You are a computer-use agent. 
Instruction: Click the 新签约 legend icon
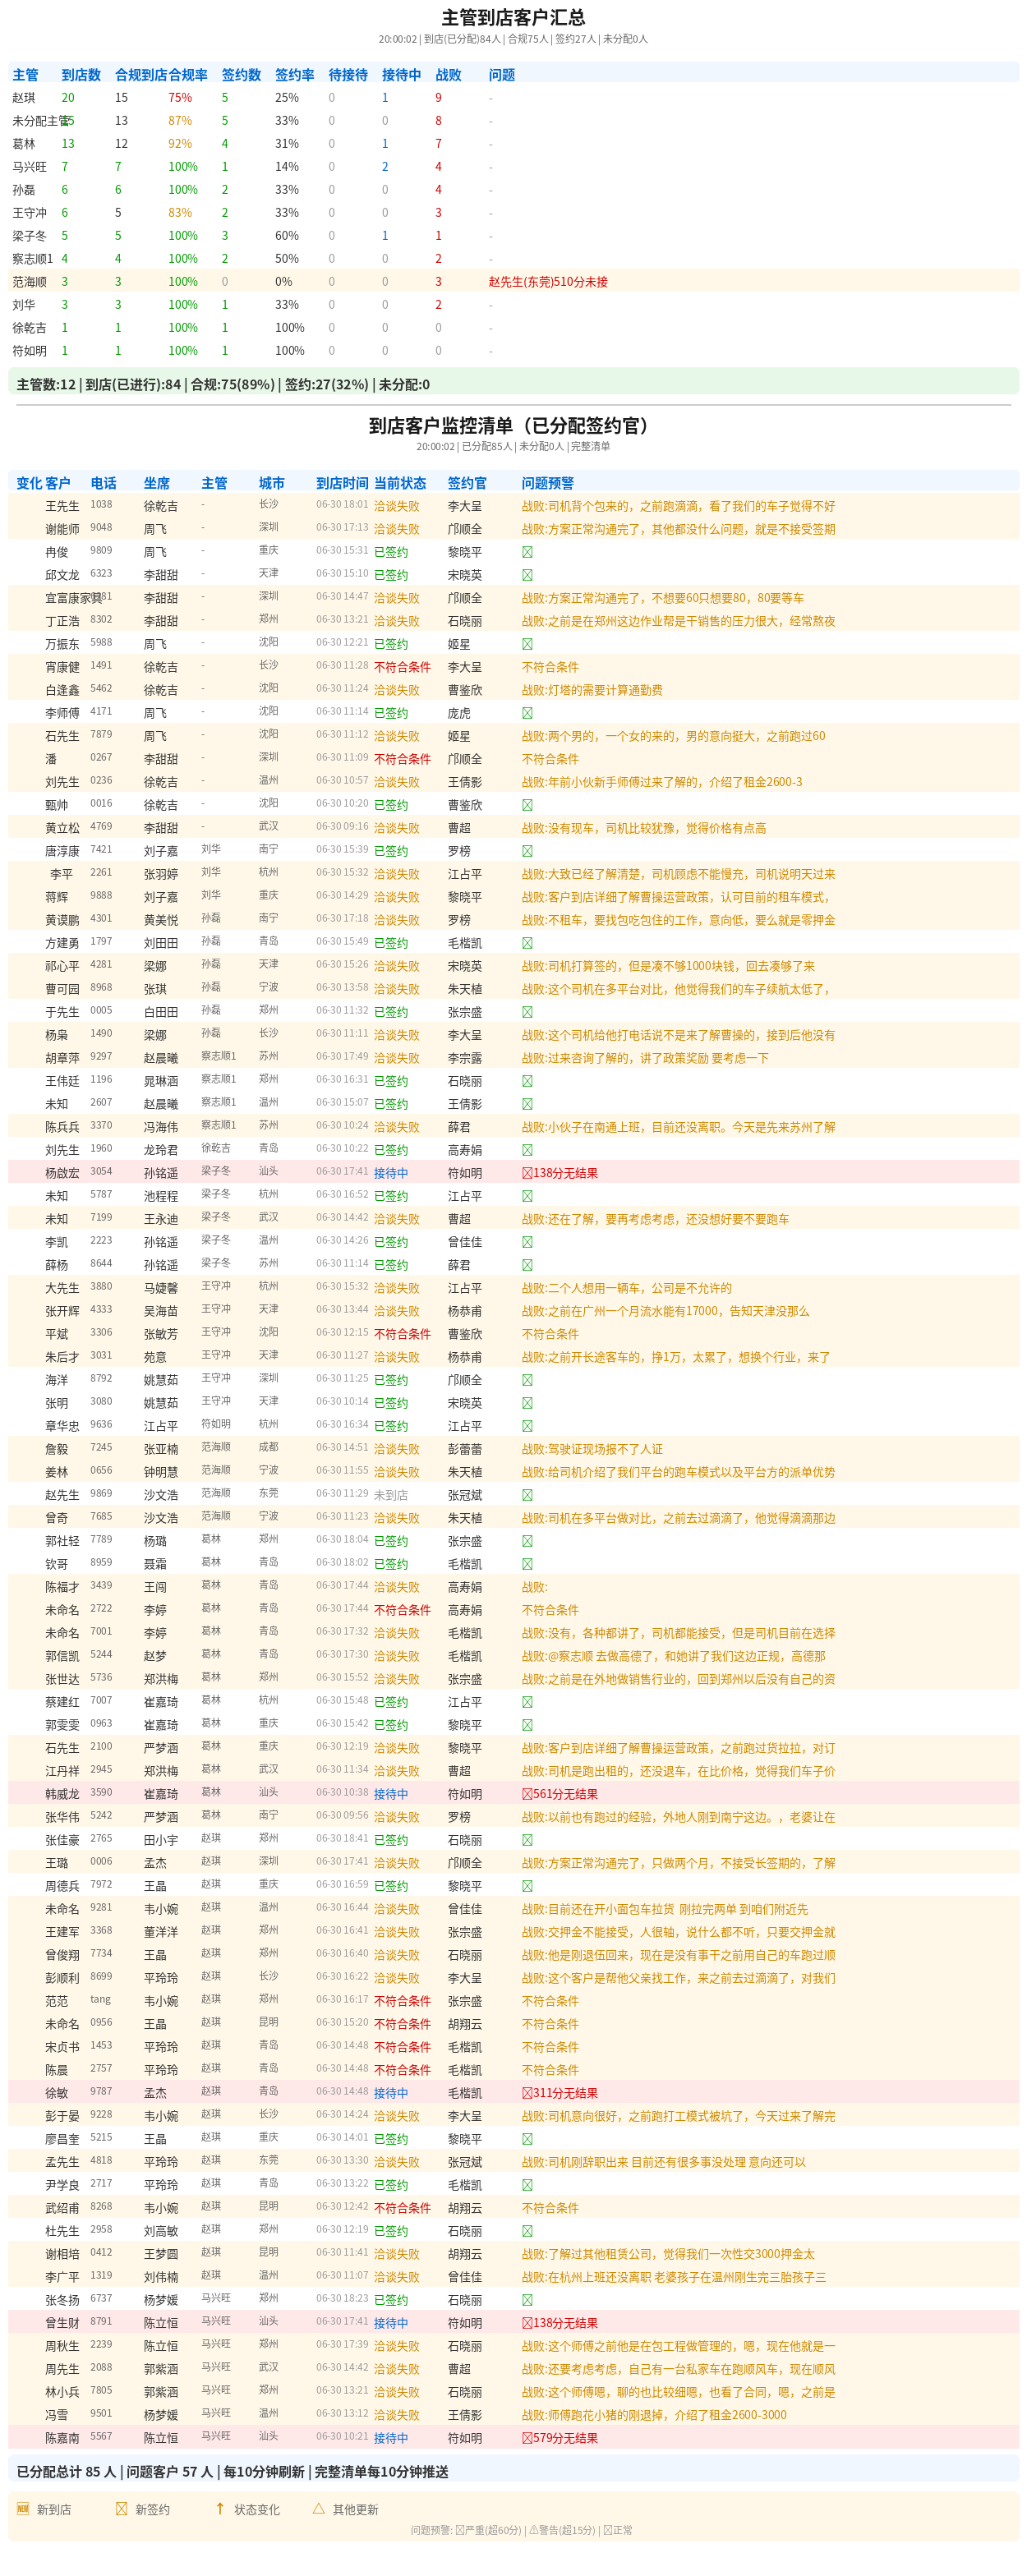(x=121, y=2508)
